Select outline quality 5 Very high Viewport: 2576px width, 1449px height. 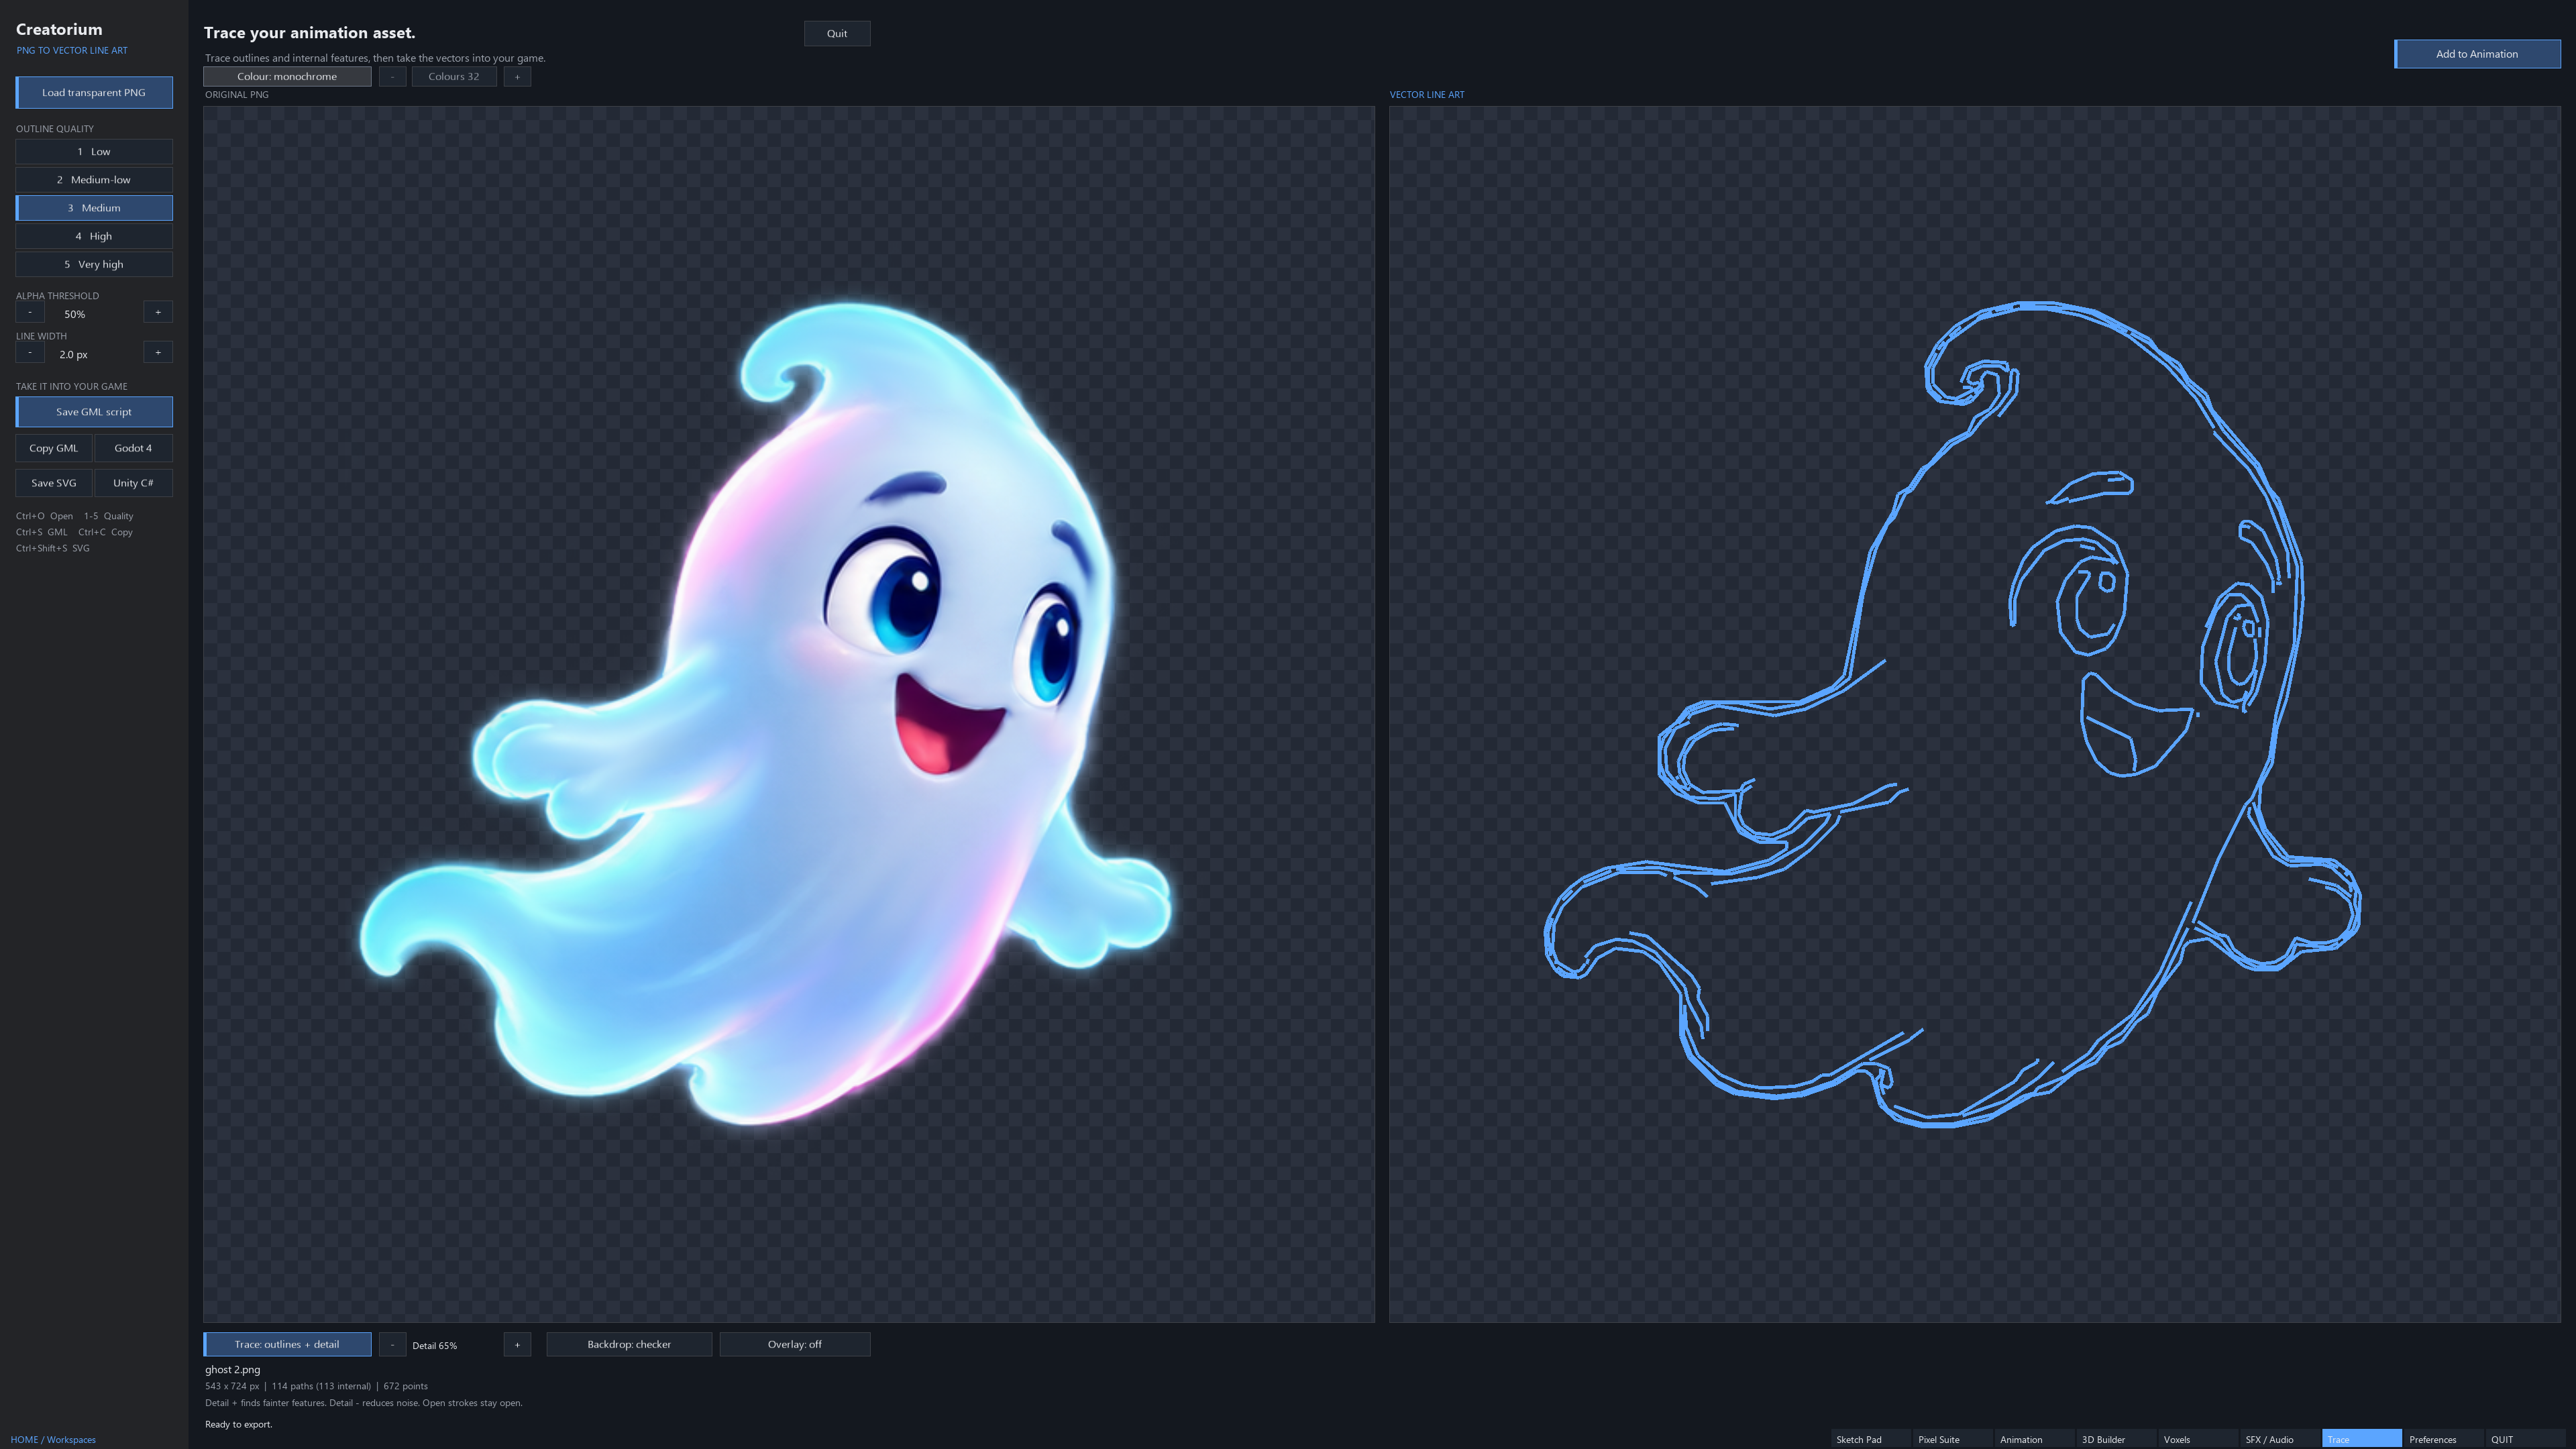point(94,264)
